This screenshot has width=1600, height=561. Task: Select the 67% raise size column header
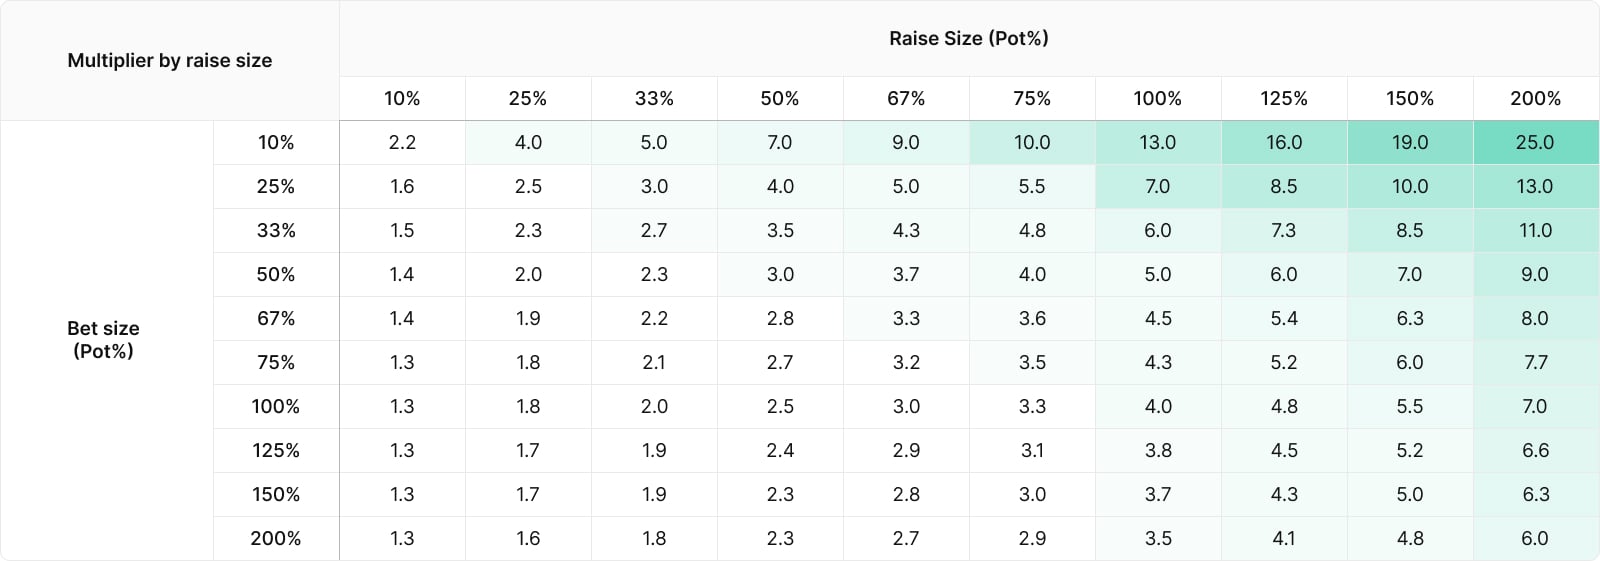(x=906, y=98)
